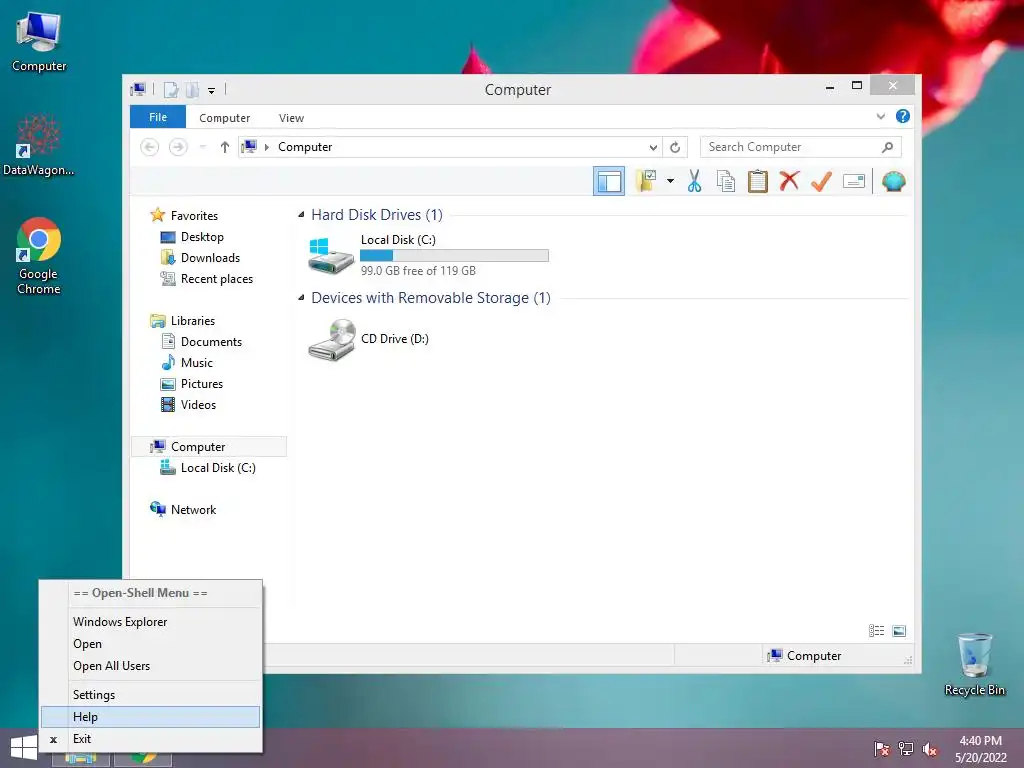The image size is (1024, 768).
Task: Switch to Large icons view button
Action: (x=899, y=631)
